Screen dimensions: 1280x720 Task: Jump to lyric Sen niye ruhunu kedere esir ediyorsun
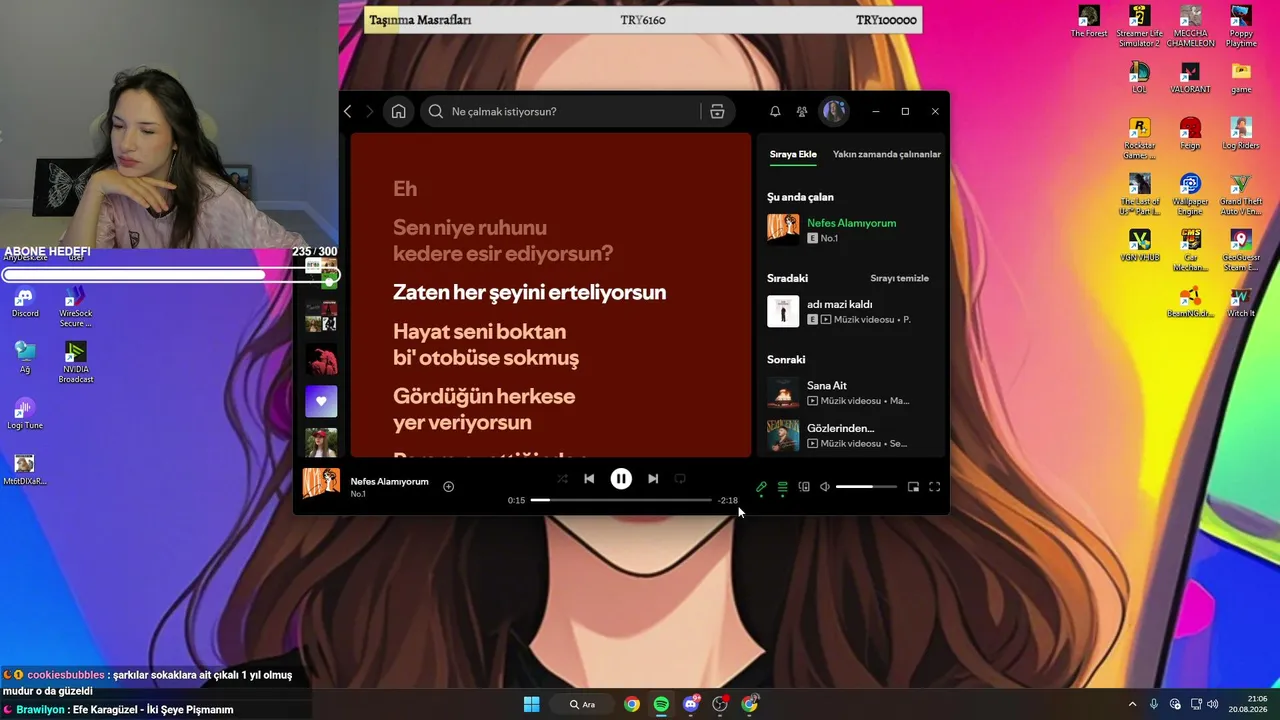503,240
